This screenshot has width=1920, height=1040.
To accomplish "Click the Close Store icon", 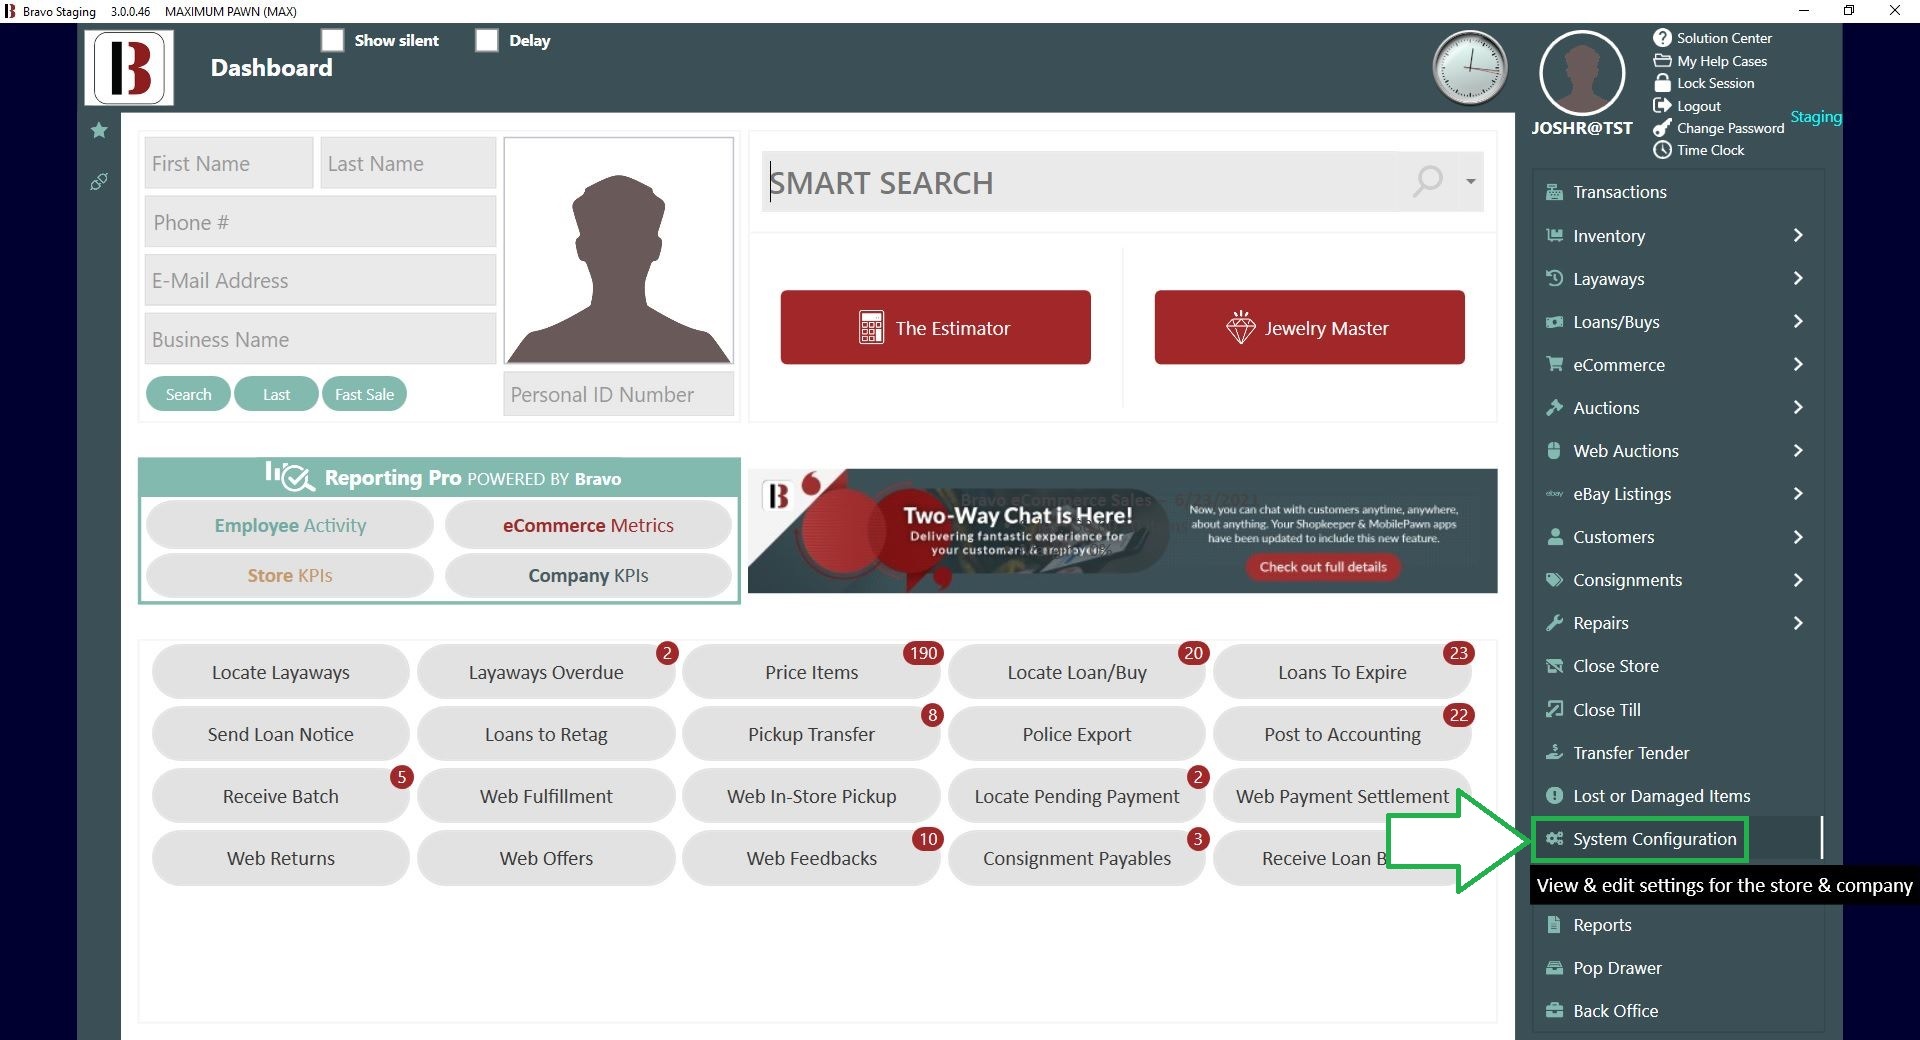I will point(1554,666).
